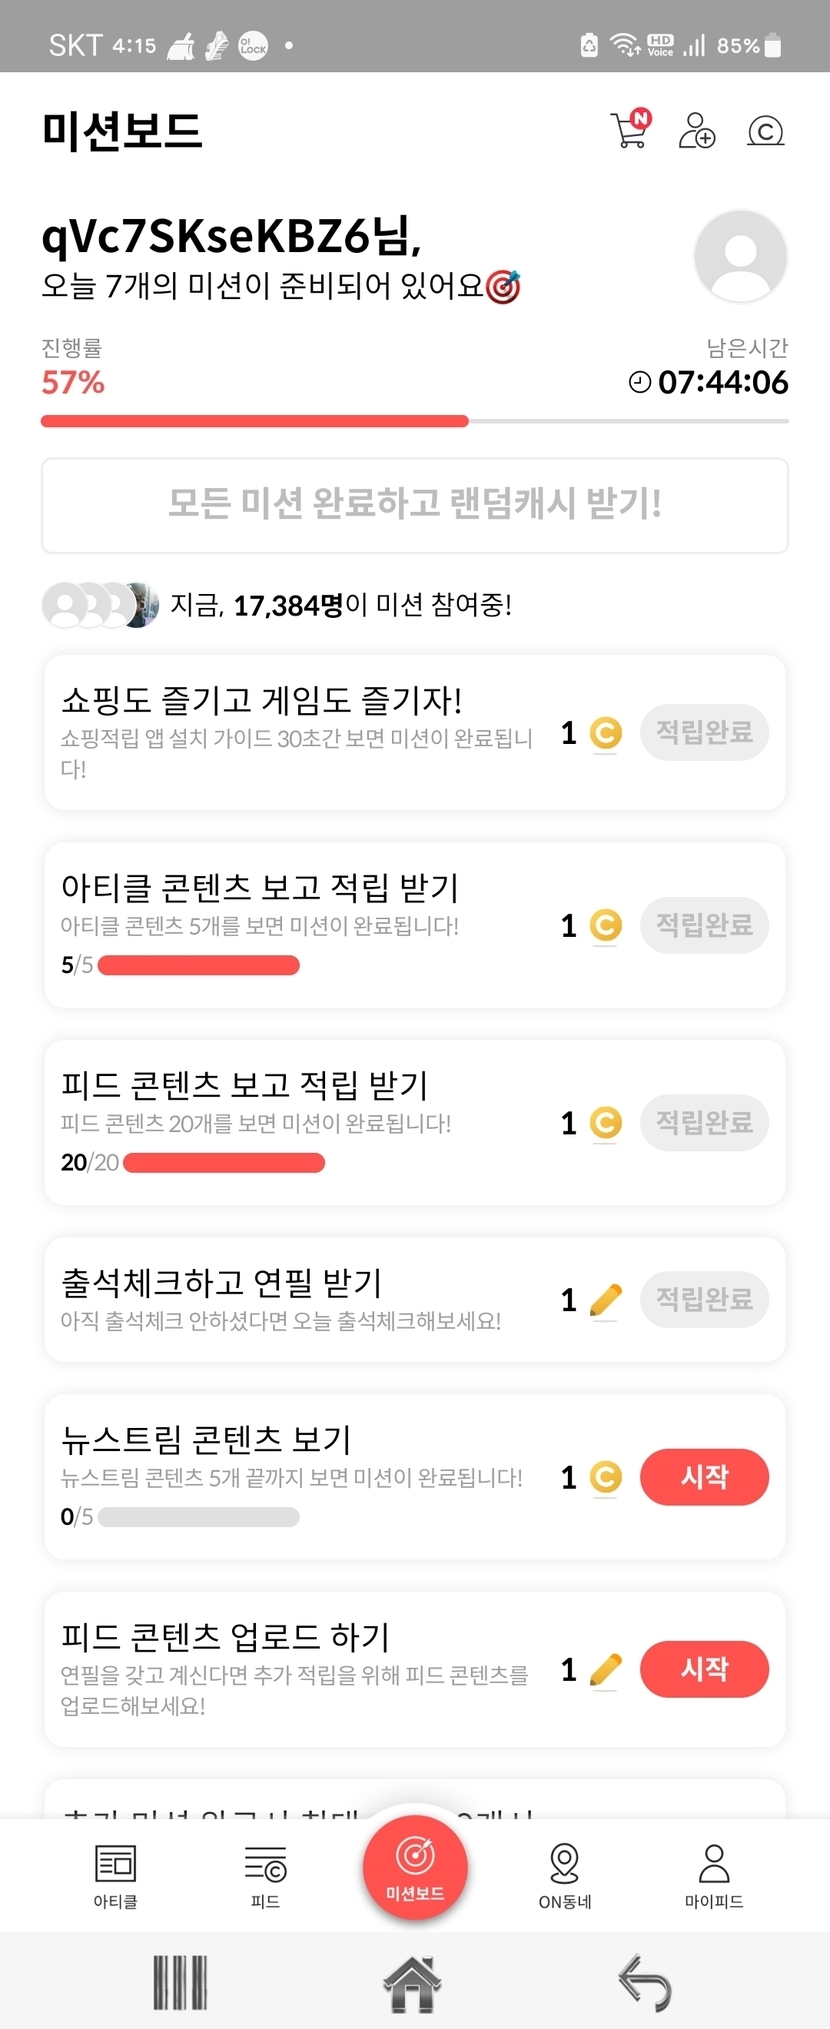Click the overall mission progress bar
The image size is (830, 2029).
pos(414,422)
